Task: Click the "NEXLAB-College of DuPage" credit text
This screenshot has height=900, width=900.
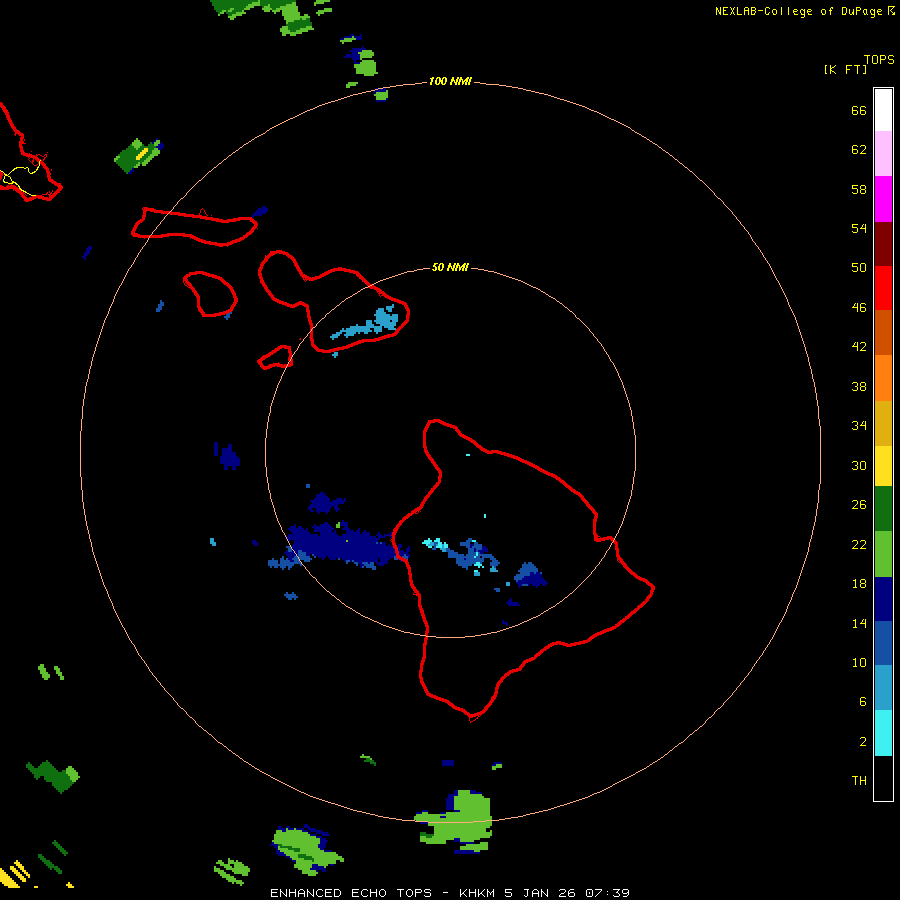Action: 798,11
